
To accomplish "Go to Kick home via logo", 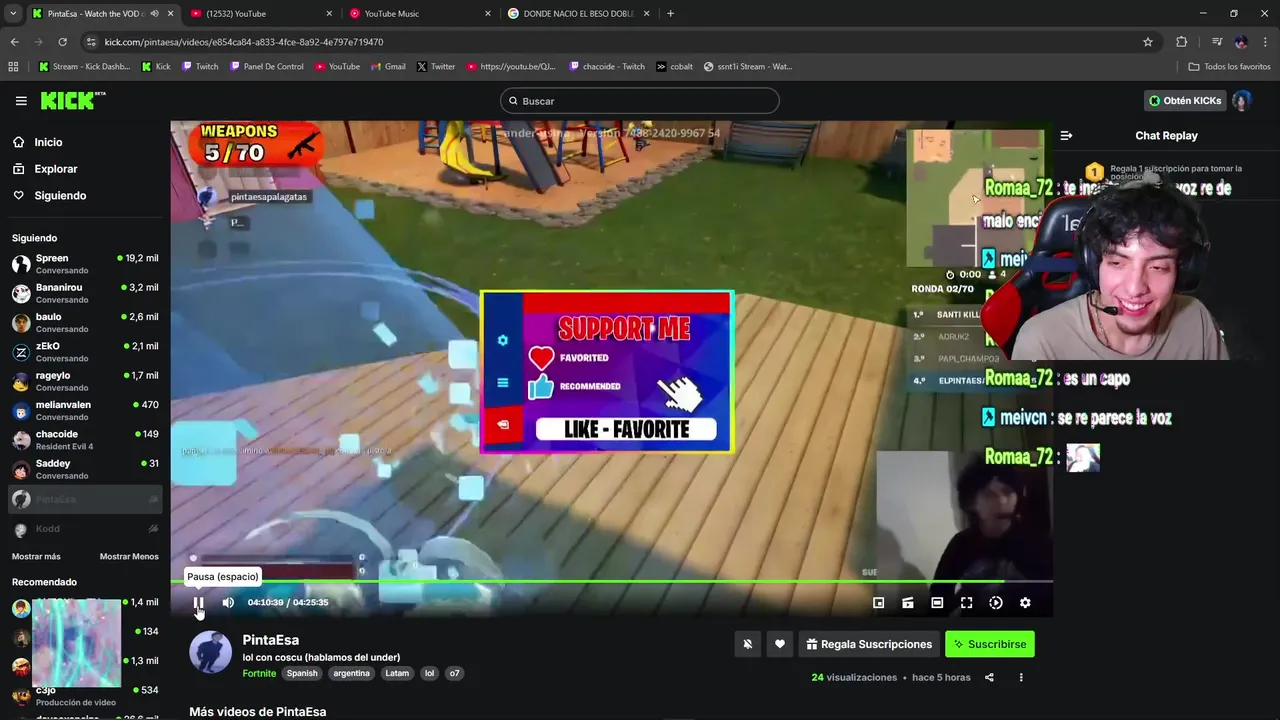I will (x=72, y=100).
